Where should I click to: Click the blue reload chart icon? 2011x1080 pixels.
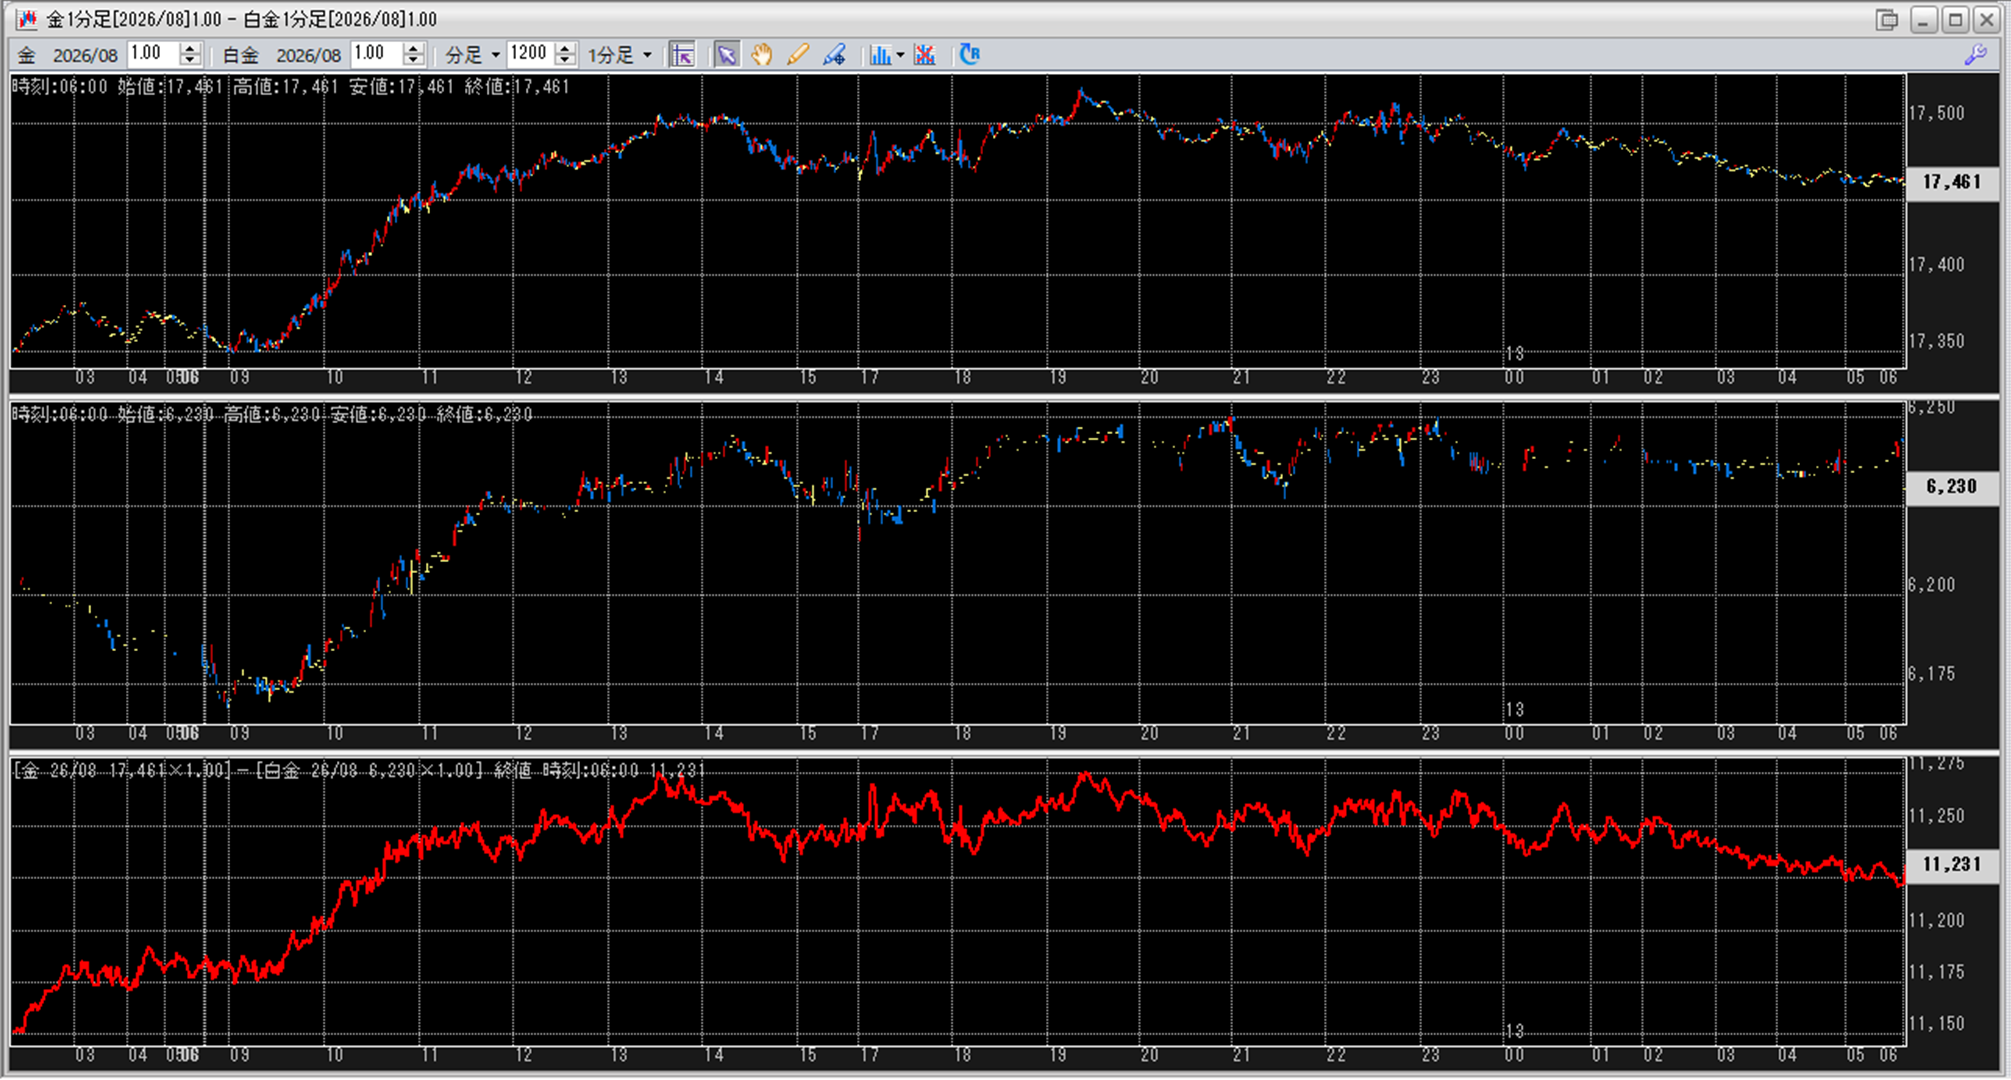[969, 55]
